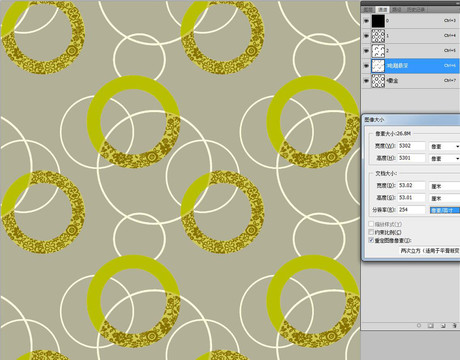Click resolution field showing 254

(411, 210)
